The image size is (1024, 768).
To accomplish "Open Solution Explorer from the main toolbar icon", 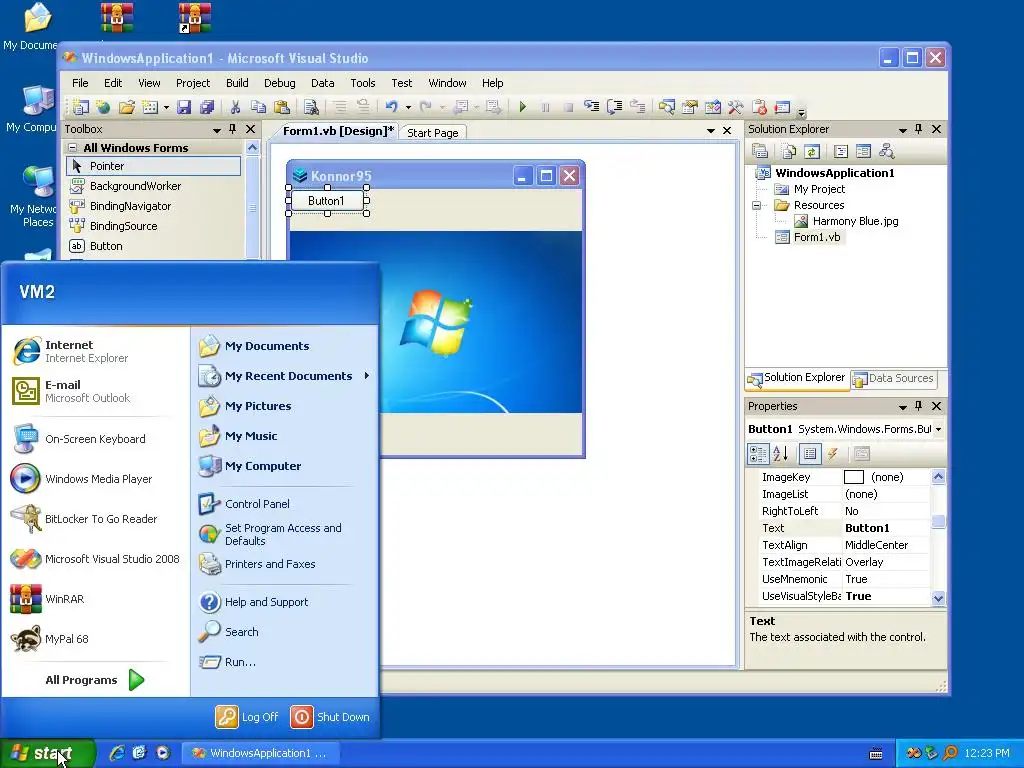I will (x=666, y=107).
